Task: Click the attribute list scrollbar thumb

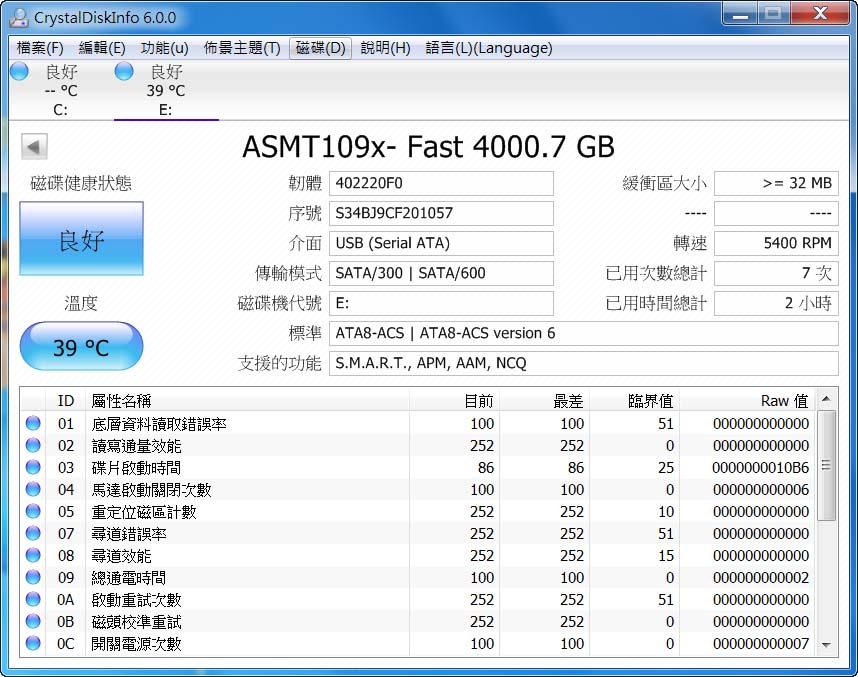Action: pos(826,466)
